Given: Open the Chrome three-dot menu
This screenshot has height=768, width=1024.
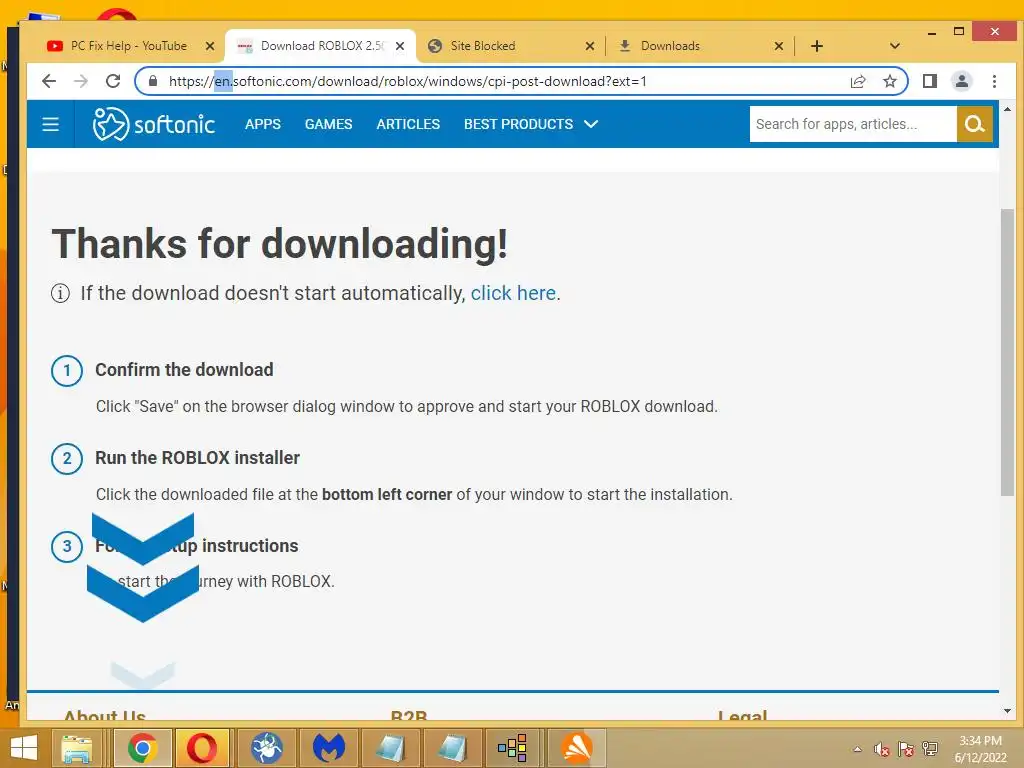Looking at the screenshot, I should coord(994,81).
